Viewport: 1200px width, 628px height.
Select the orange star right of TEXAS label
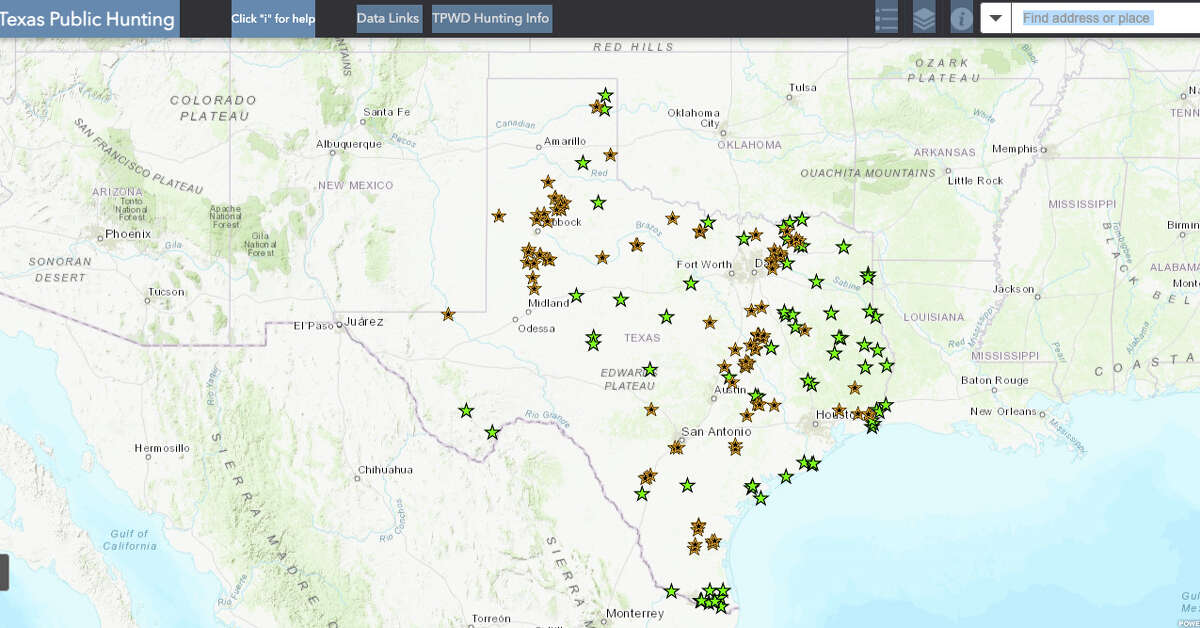710,322
